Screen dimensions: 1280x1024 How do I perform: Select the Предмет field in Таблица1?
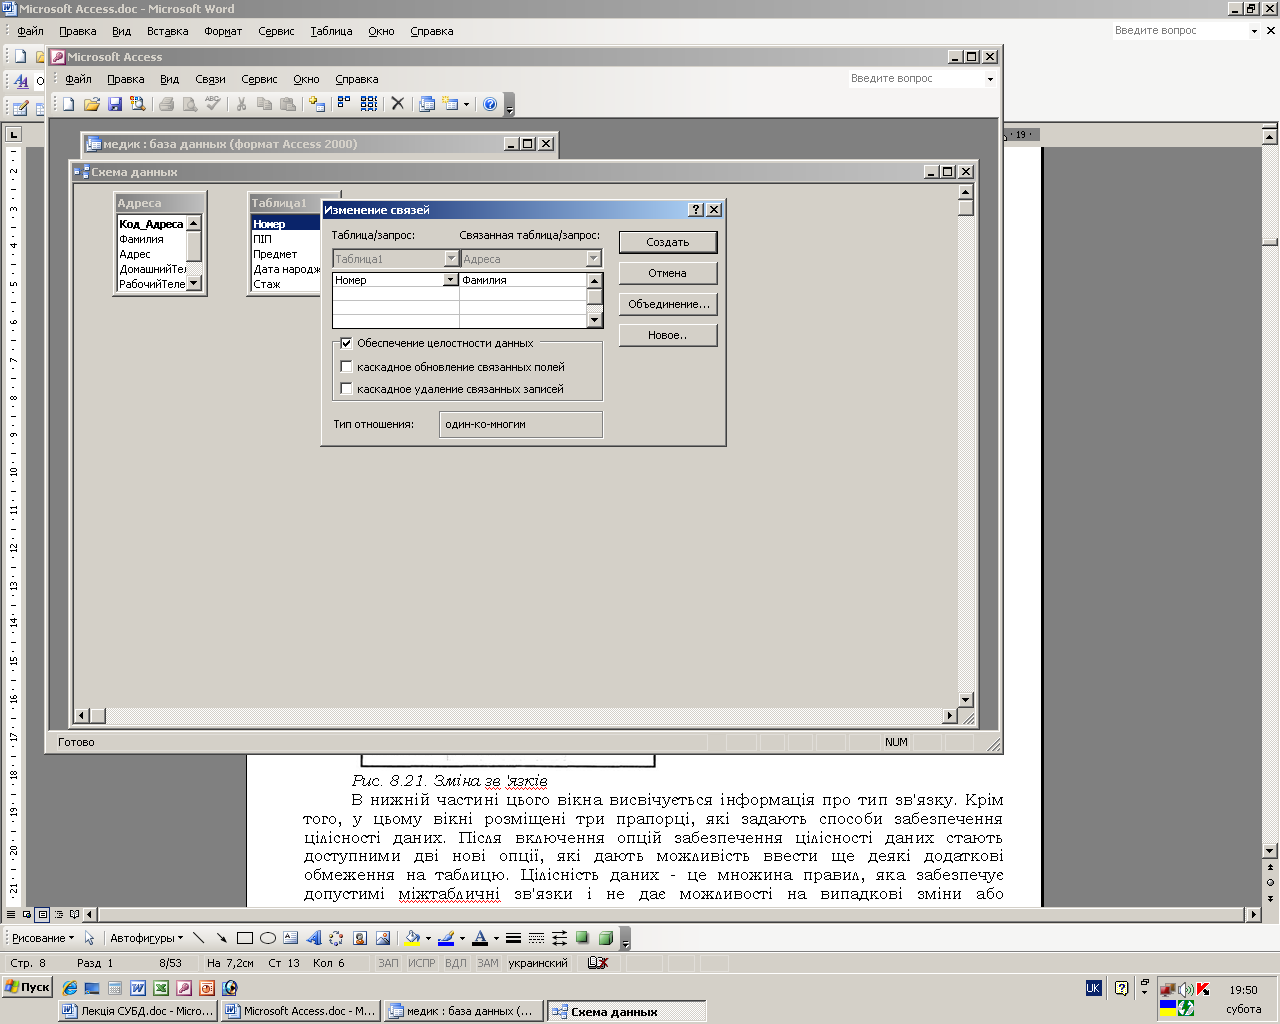pos(275,254)
